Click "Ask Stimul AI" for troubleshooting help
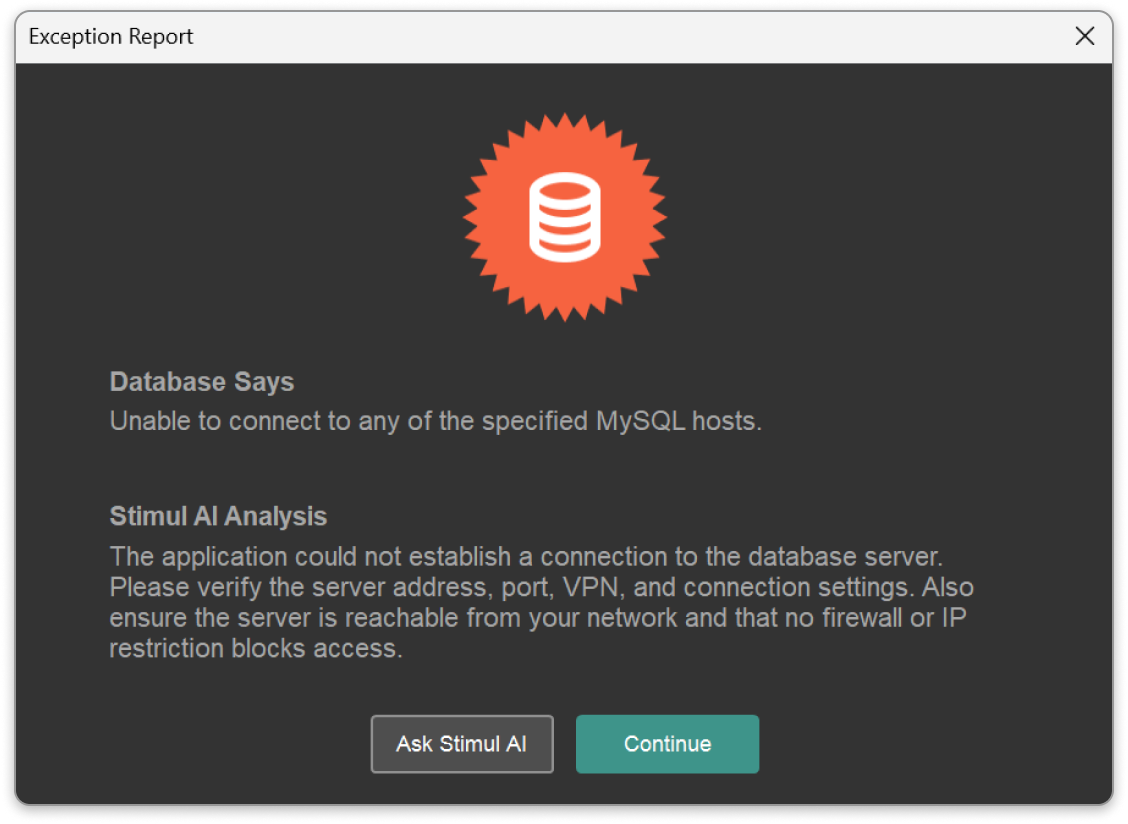The image size is (1128, 824). coord(462,744)
